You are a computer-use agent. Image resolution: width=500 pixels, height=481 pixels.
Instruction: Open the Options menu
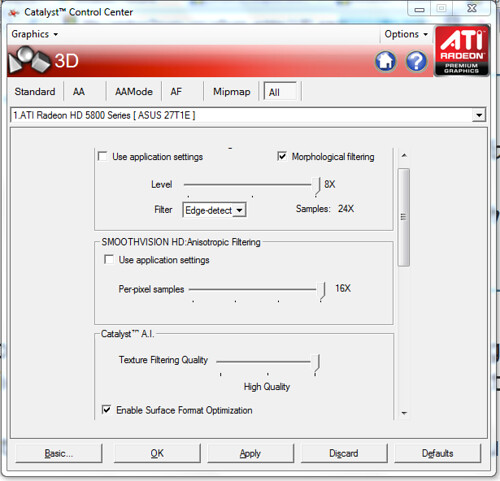tap(406, 34)
